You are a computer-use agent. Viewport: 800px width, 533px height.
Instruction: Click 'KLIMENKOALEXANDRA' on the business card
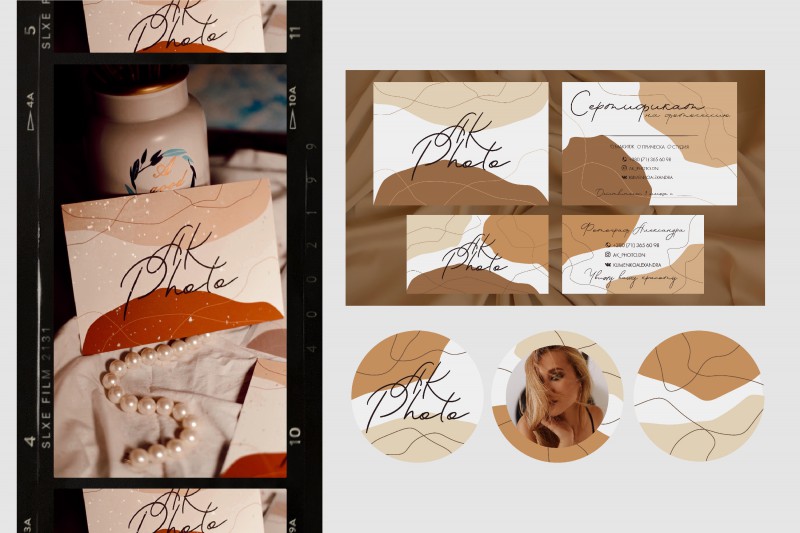[x=637, y=265]
